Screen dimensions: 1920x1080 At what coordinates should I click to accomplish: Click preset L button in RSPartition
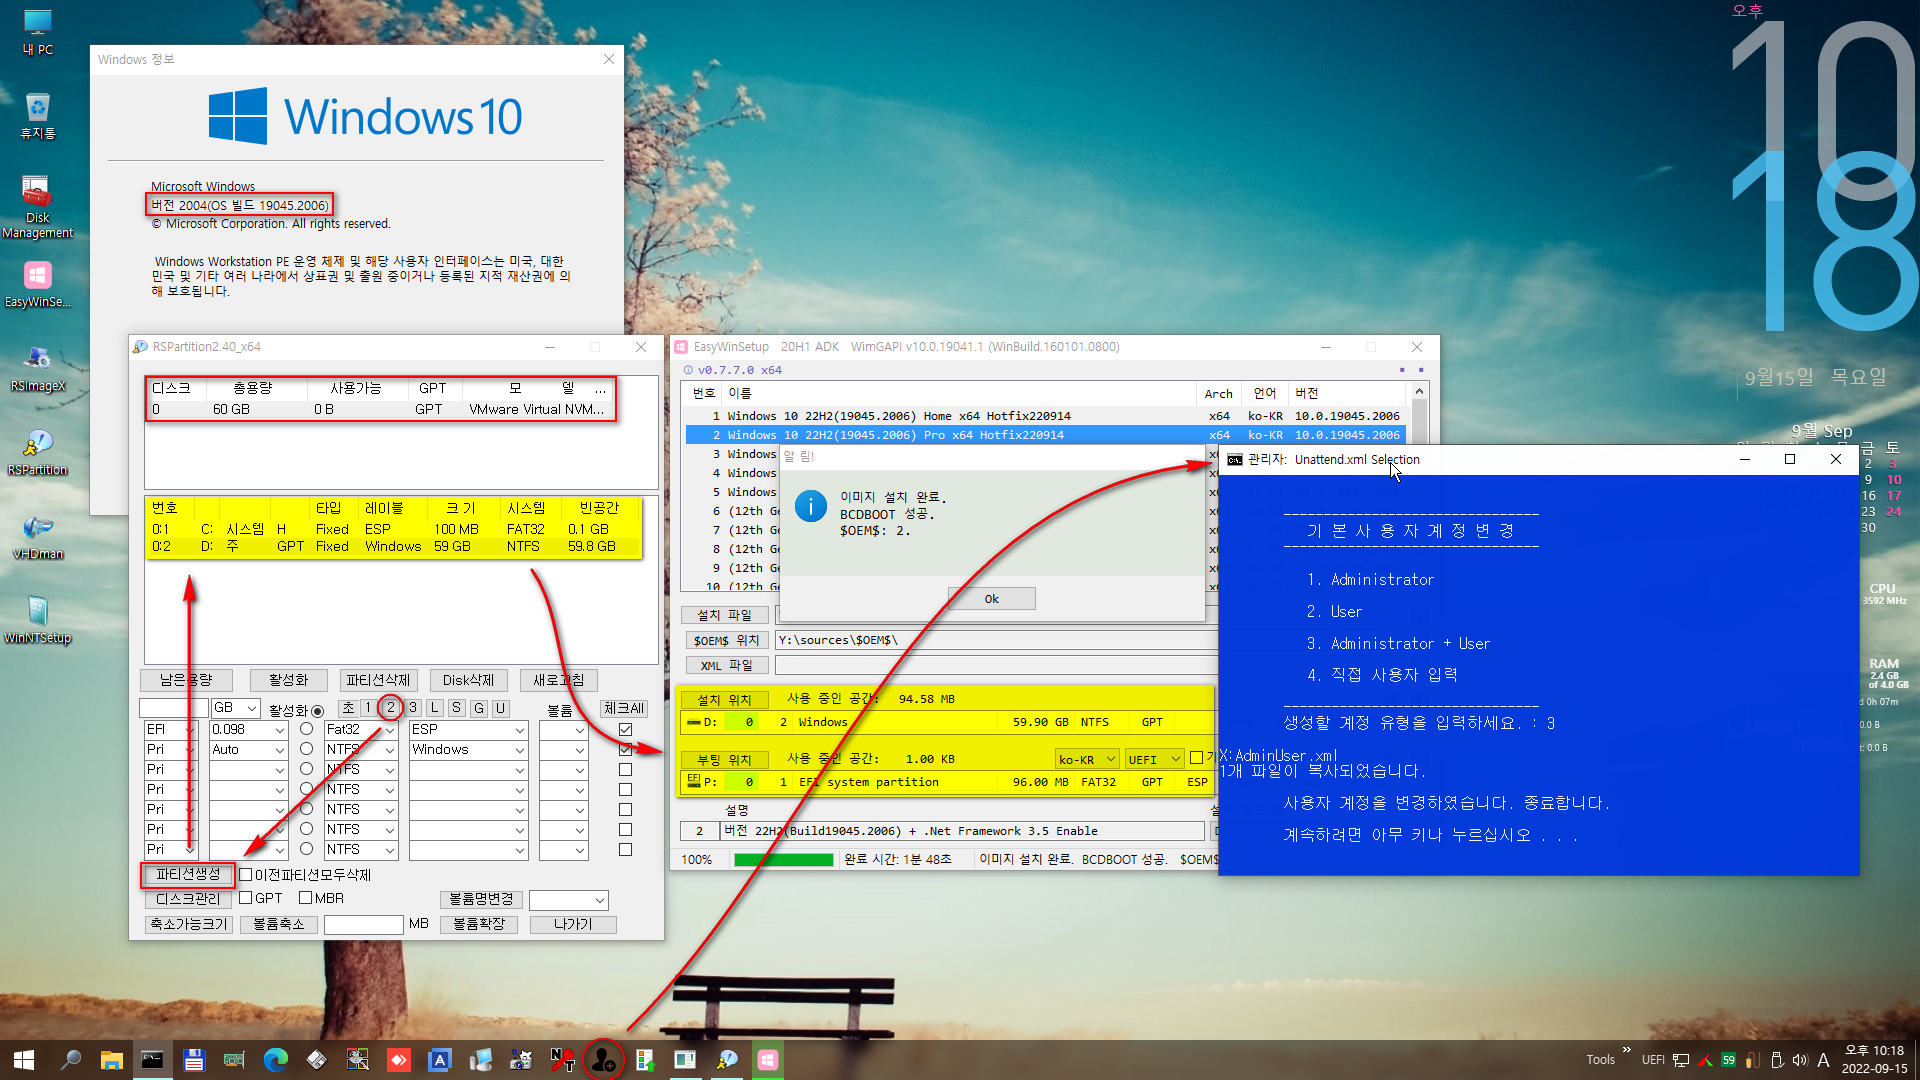435,708
